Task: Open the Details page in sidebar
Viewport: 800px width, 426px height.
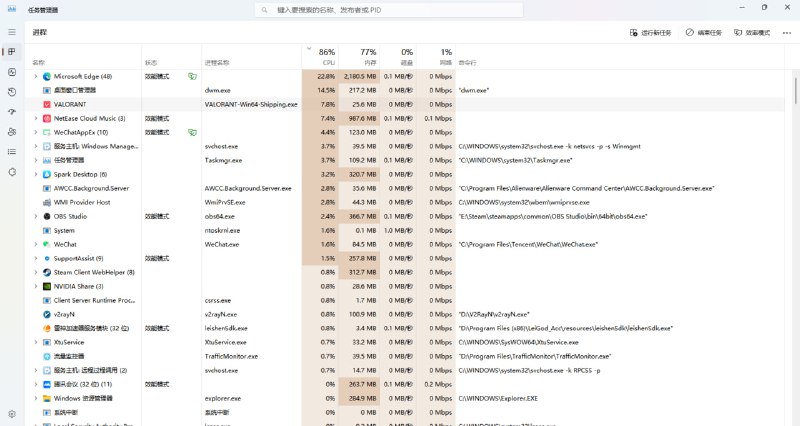Action: (x=12, y=152)
